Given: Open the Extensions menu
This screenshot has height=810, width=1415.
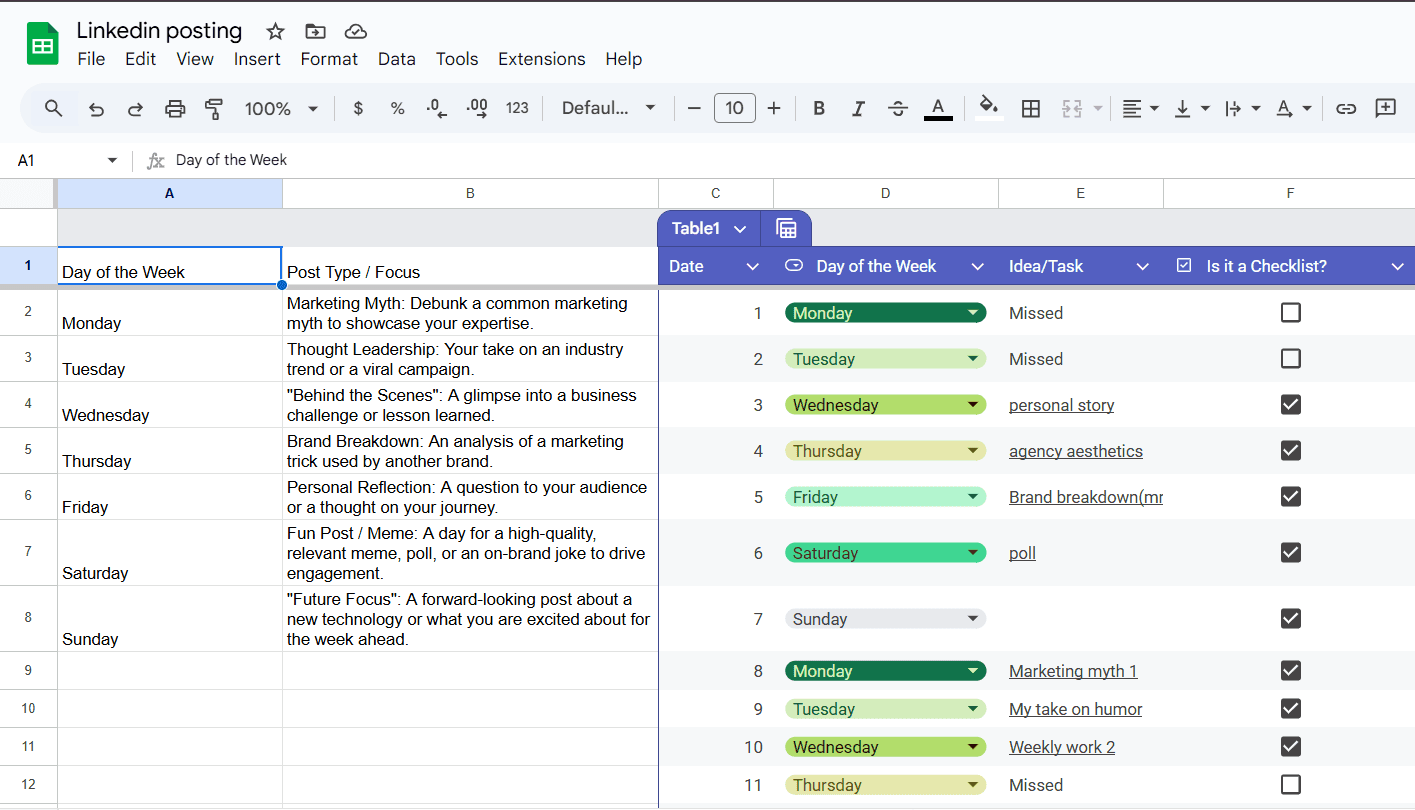Looking at the screenshot, I should (541, 59).
